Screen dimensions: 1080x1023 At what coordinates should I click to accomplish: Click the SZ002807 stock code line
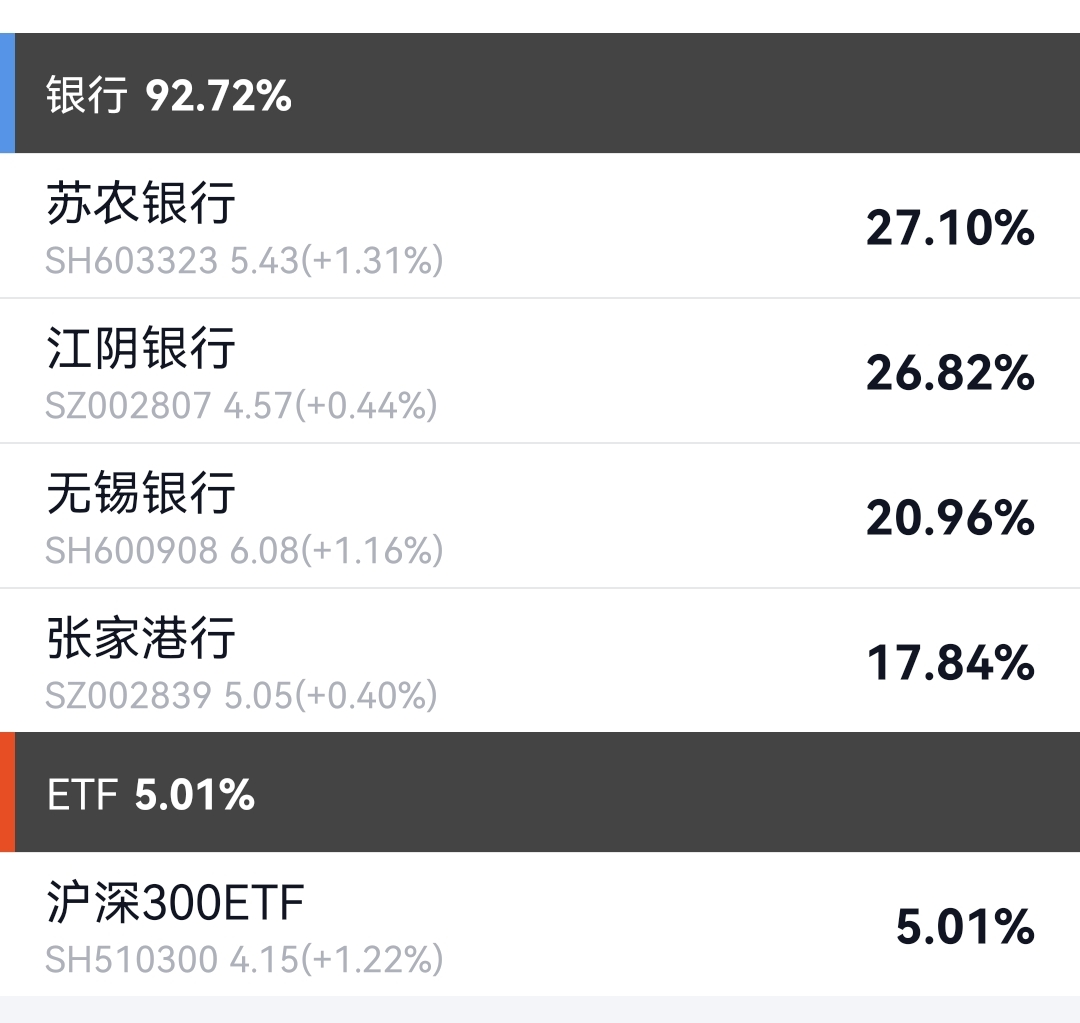pyautogui.click(x=241, y=406)
